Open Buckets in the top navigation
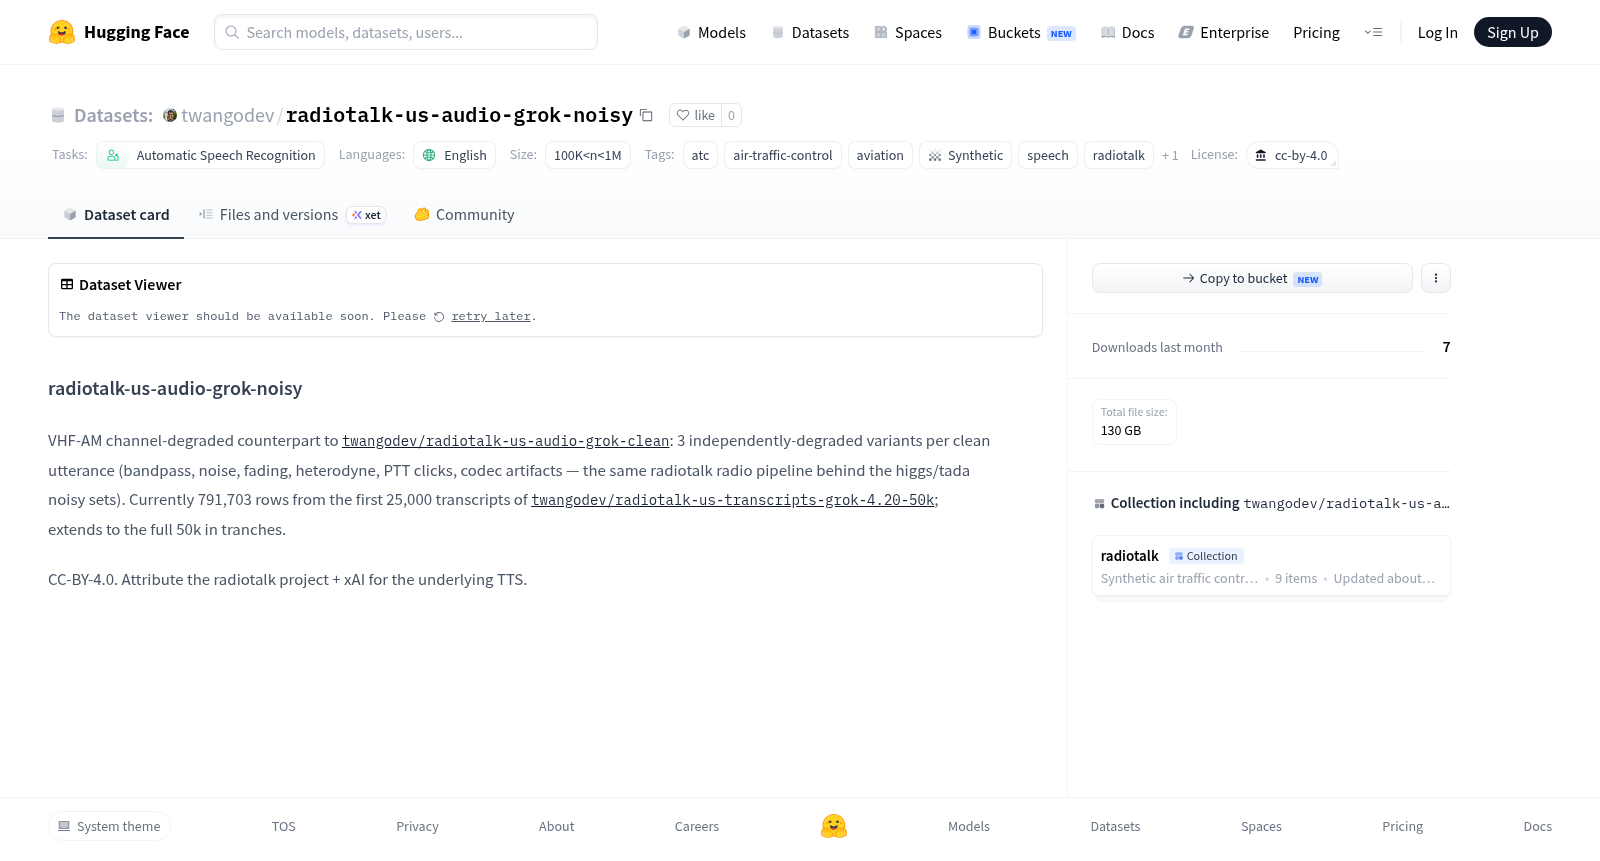This screenshot has width=1600, height=861. pyautogui.click(x=1021, y=32)
